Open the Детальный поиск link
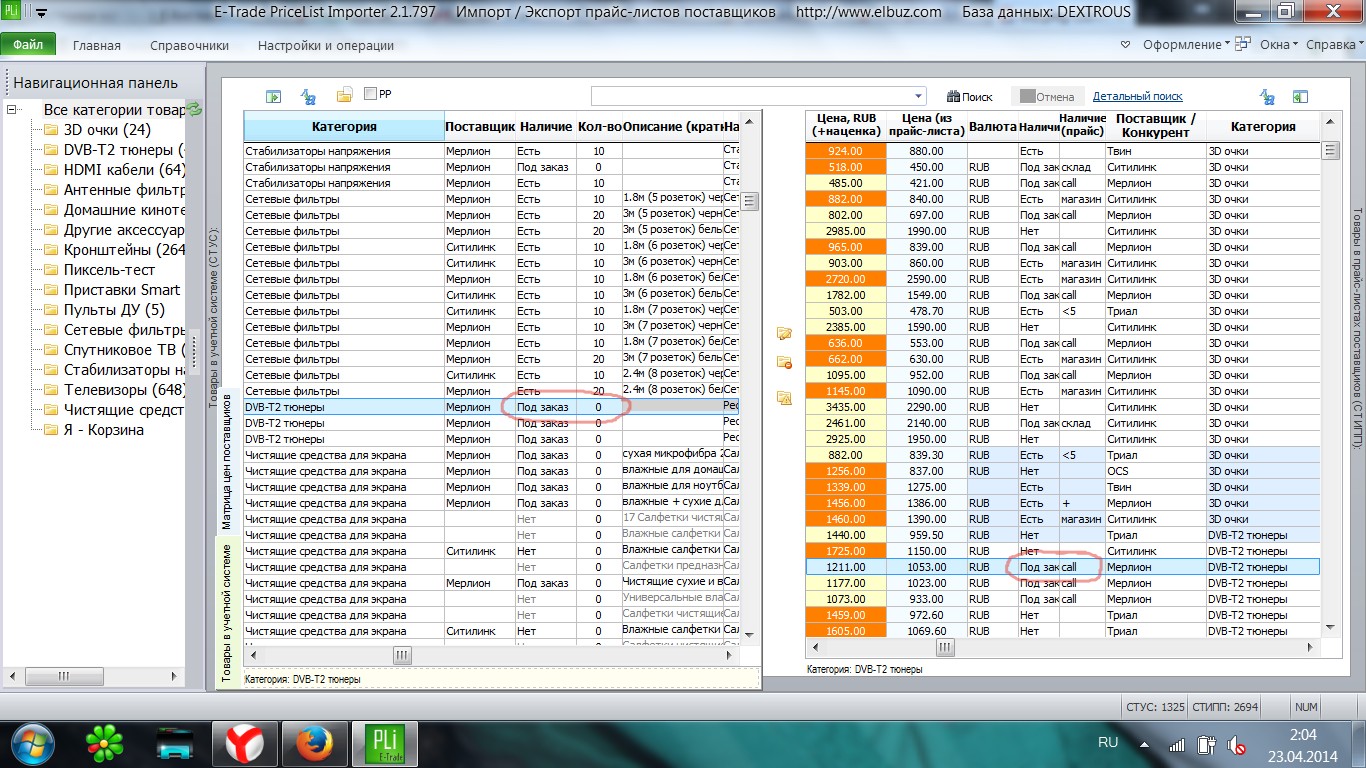 [x=1138, y=97]
